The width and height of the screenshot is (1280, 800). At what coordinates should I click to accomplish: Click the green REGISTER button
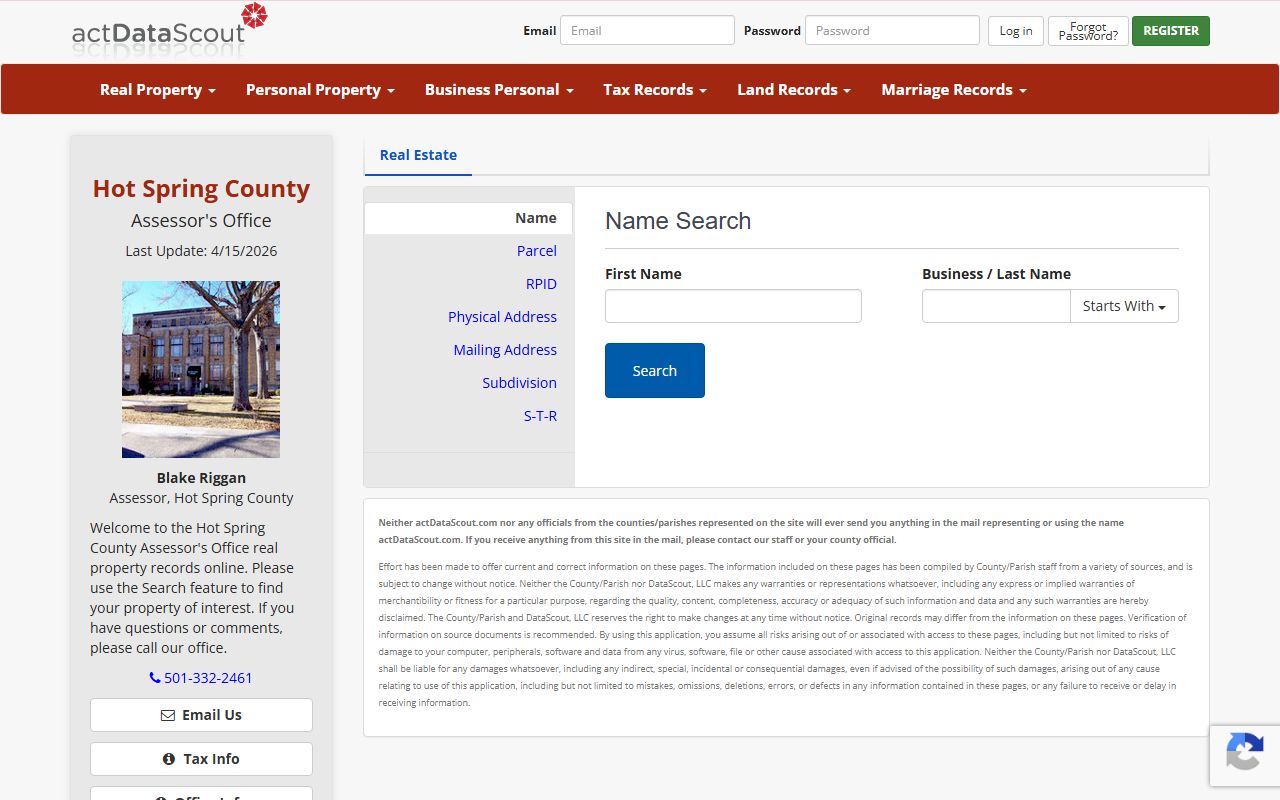1171,31
